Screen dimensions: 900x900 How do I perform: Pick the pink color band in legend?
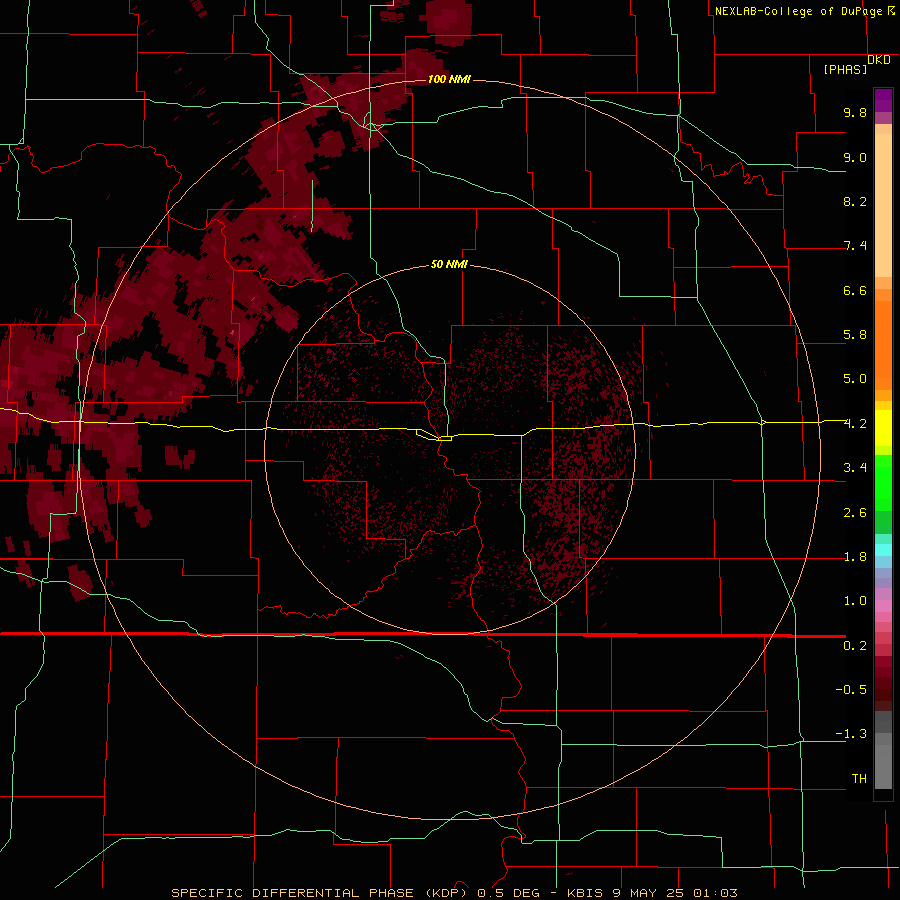[x=883, y=606]
